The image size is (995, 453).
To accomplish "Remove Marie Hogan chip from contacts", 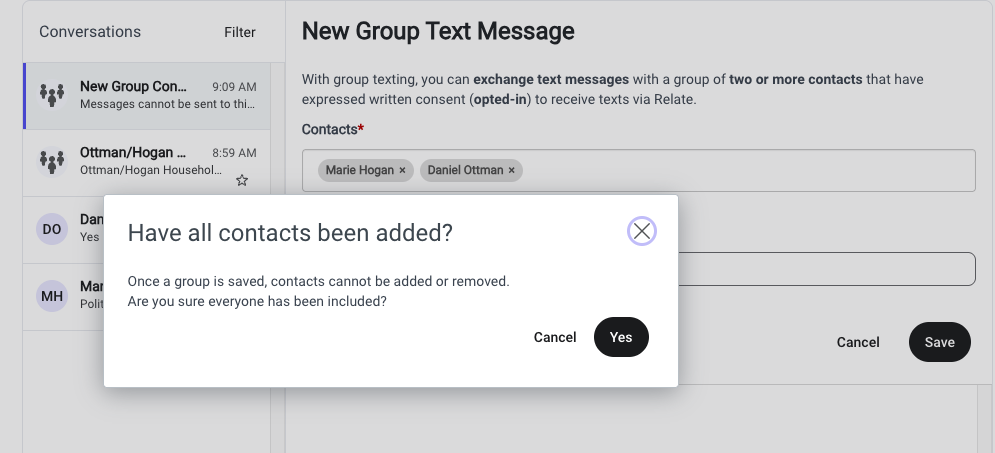I will (402, 170).
